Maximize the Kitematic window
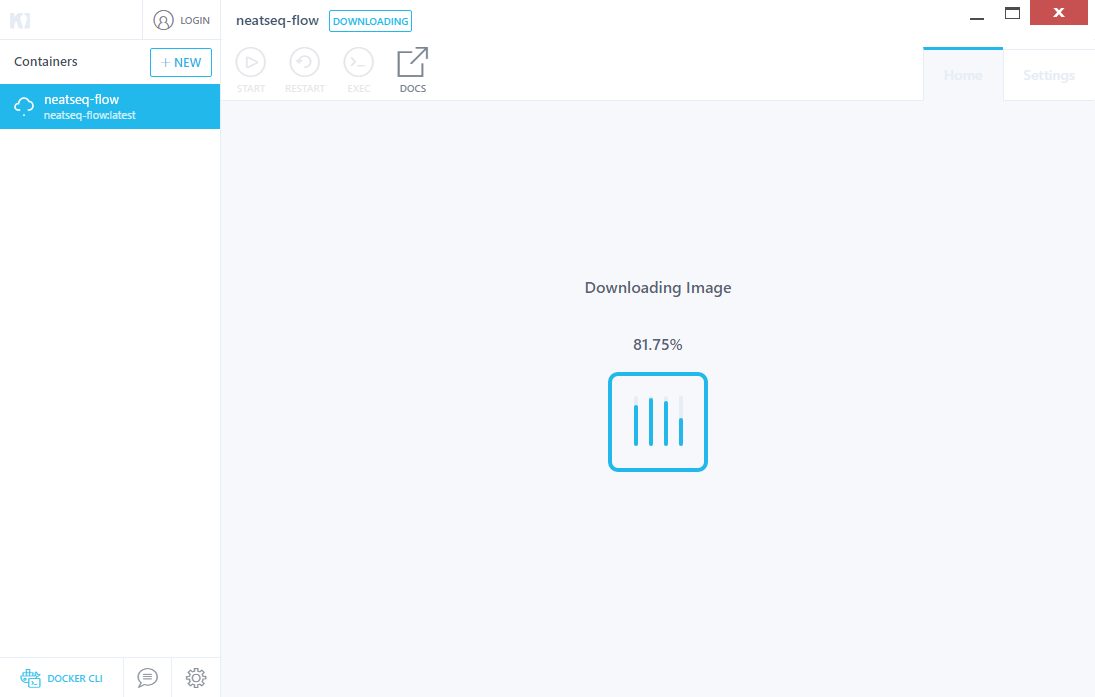1095x697 pixels. pos(1013,13)
